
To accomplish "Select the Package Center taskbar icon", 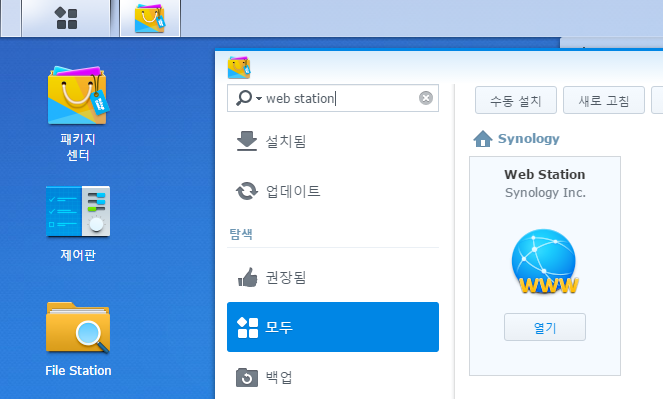I will (150, 18).
